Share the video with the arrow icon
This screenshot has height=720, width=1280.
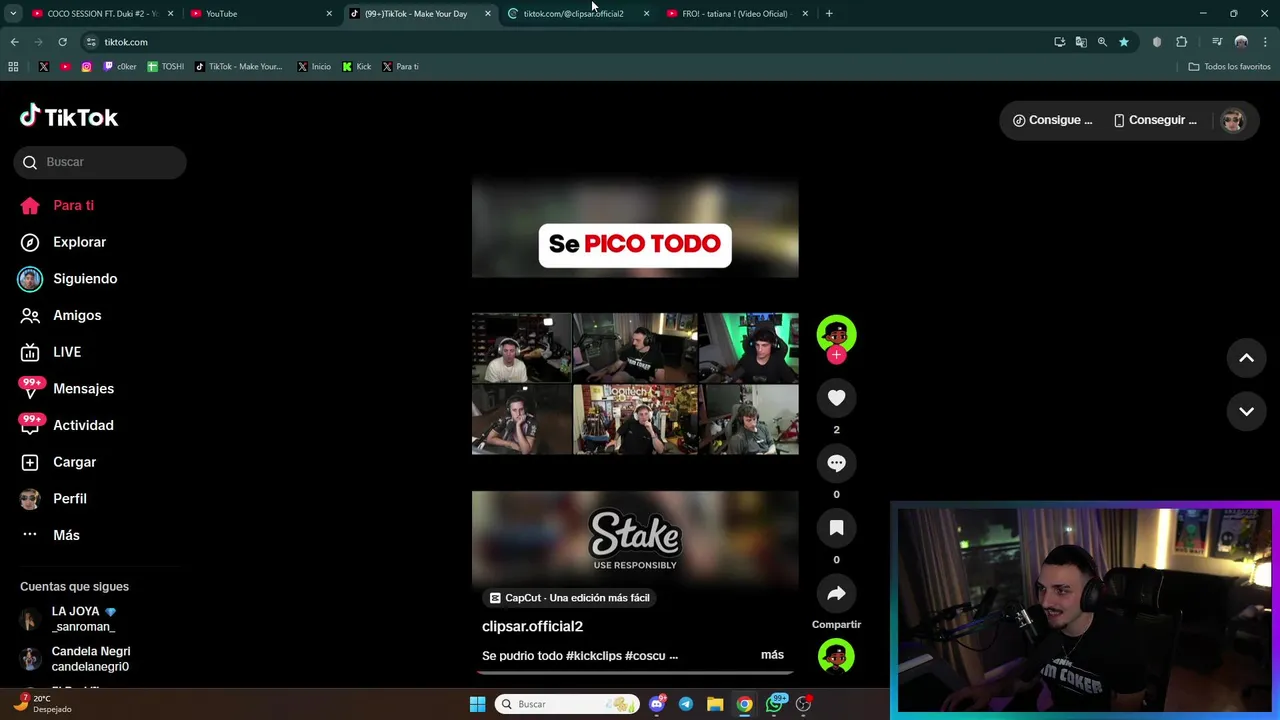click(x=836, y=593)
